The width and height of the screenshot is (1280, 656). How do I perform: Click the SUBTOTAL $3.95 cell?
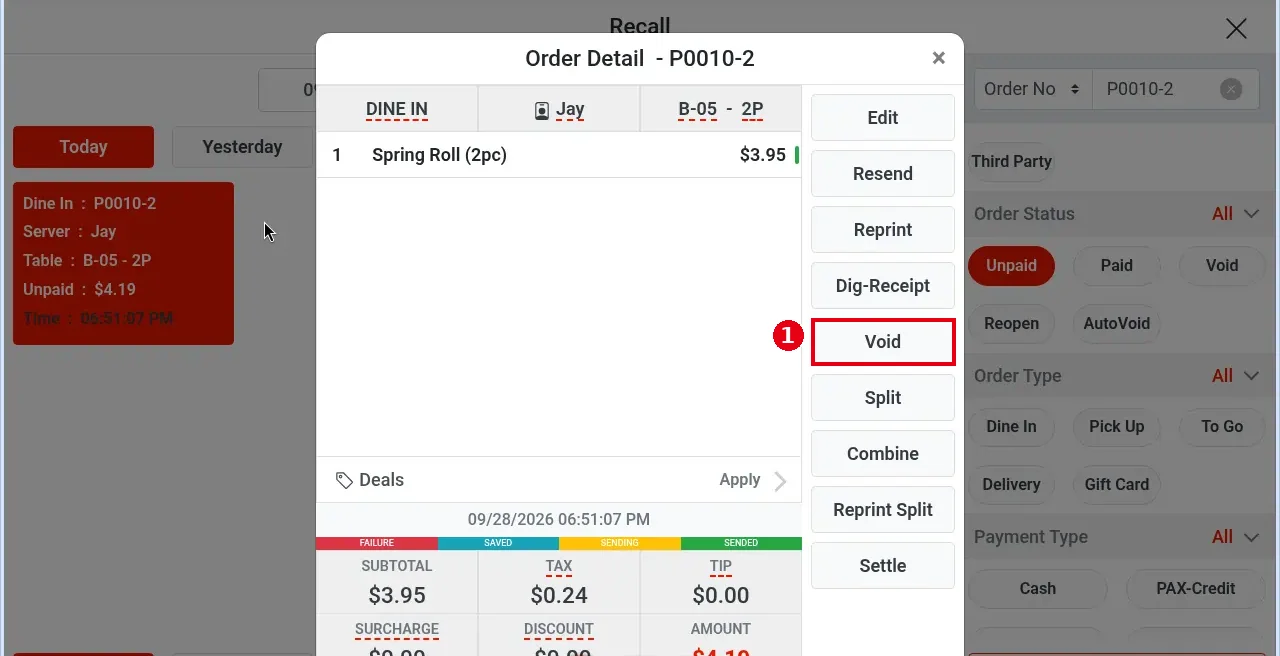pos(397,582)
